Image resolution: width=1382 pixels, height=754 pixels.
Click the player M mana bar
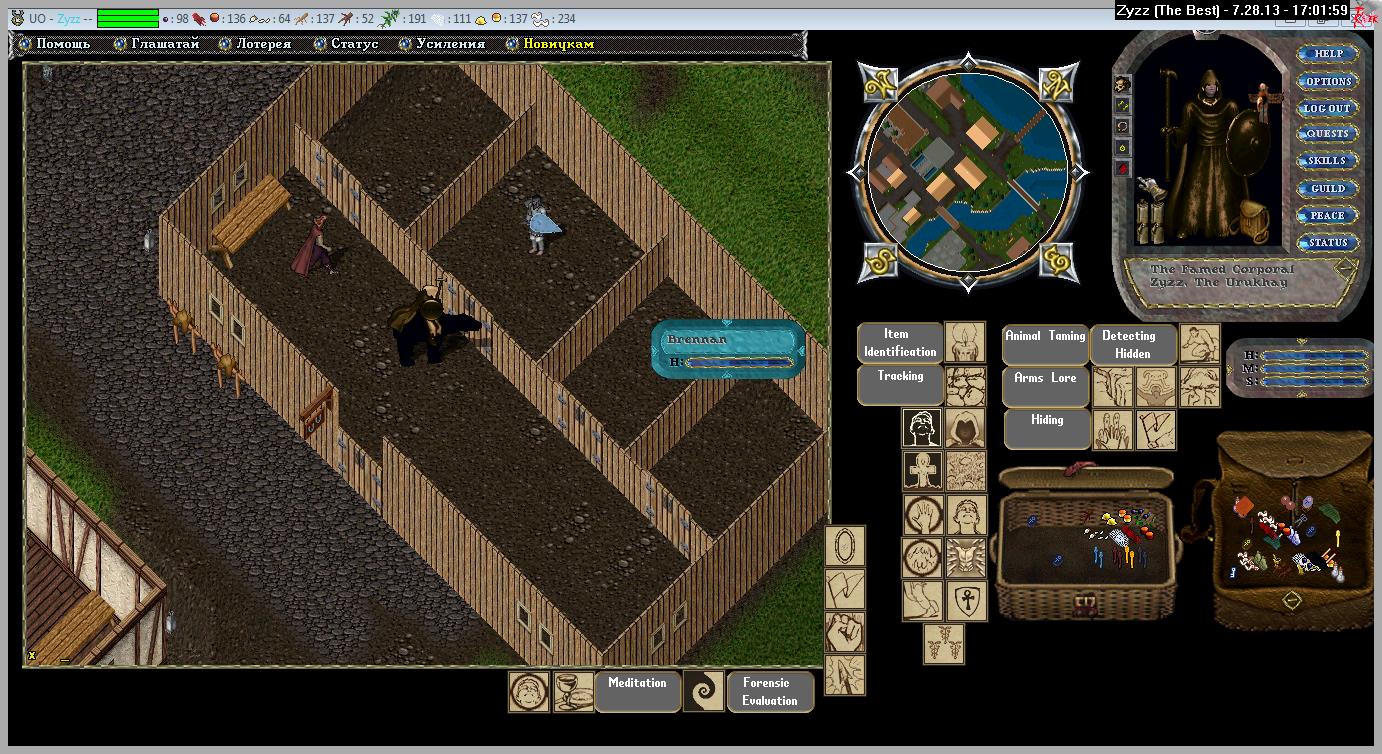[x=1314, y=368]
